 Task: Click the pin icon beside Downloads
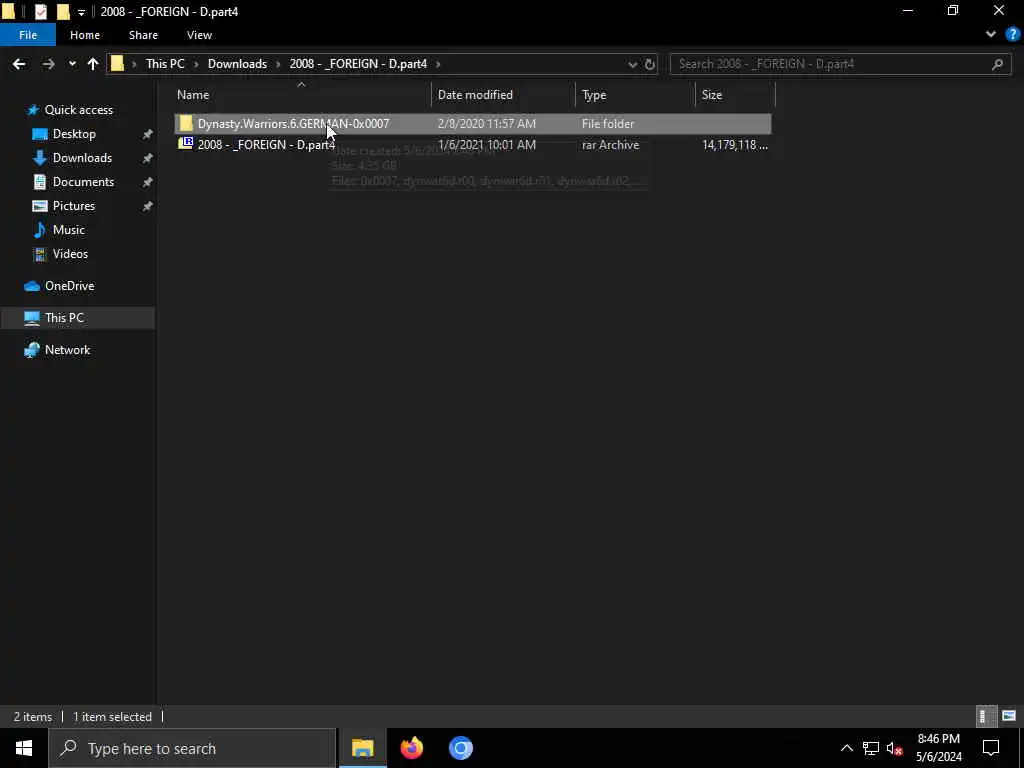(148, 158)
